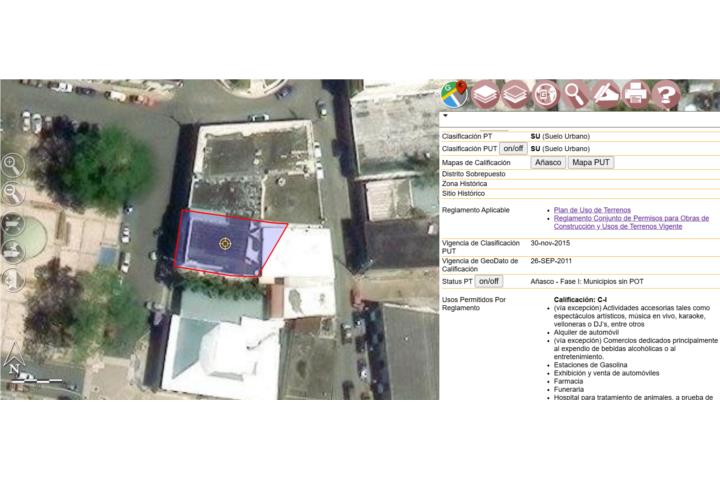Collapse the info panel with small triangle

(445, 116)
